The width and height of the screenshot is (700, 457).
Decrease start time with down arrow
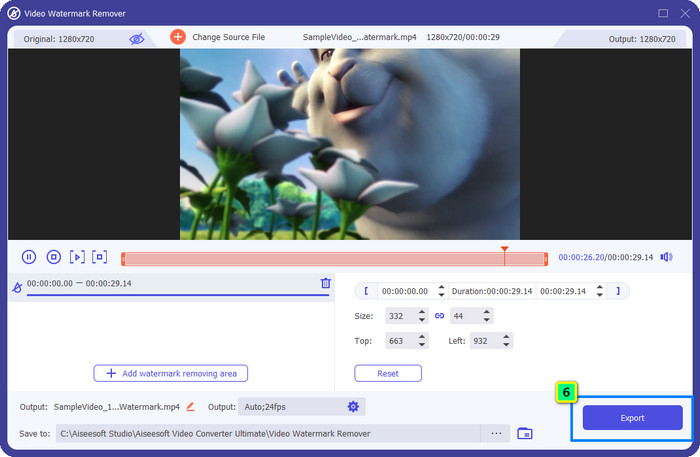point(441,295)
